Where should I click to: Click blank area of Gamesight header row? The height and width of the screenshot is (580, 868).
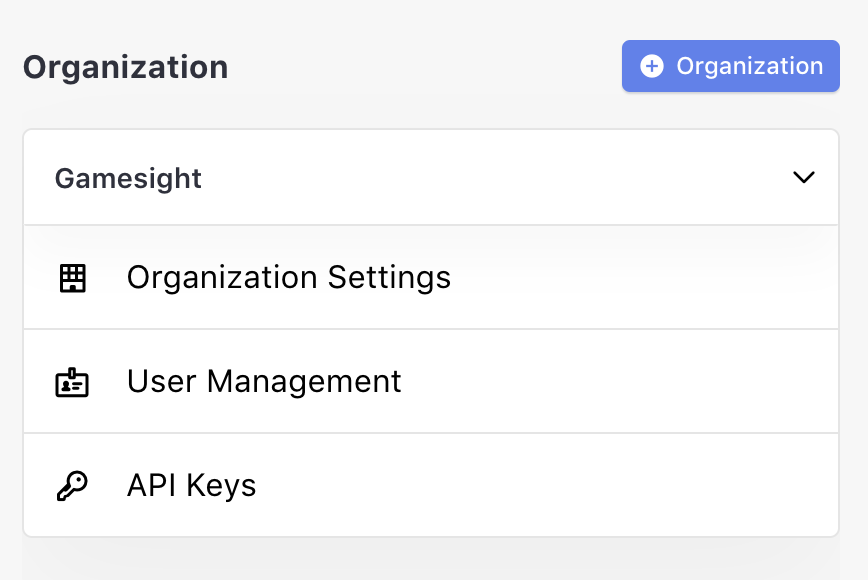pos(500,178)
